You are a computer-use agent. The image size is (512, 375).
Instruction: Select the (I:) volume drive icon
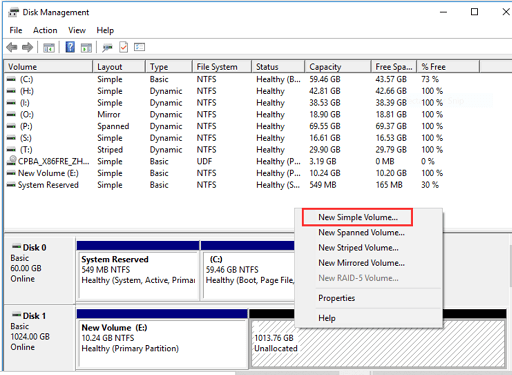11,103
